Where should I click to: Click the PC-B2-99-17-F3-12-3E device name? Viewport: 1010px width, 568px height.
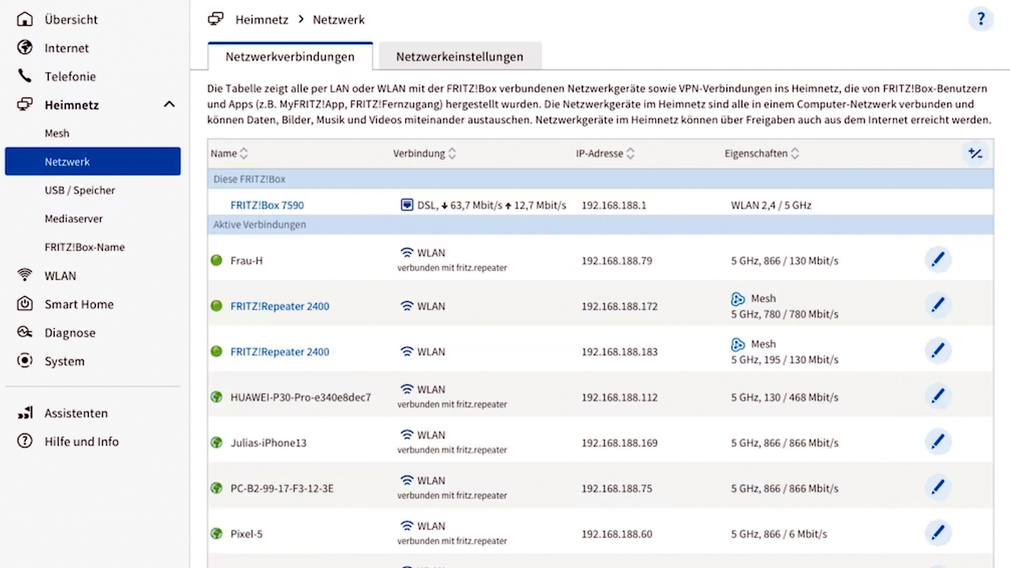pyautogui.click(x=282, y=488)
